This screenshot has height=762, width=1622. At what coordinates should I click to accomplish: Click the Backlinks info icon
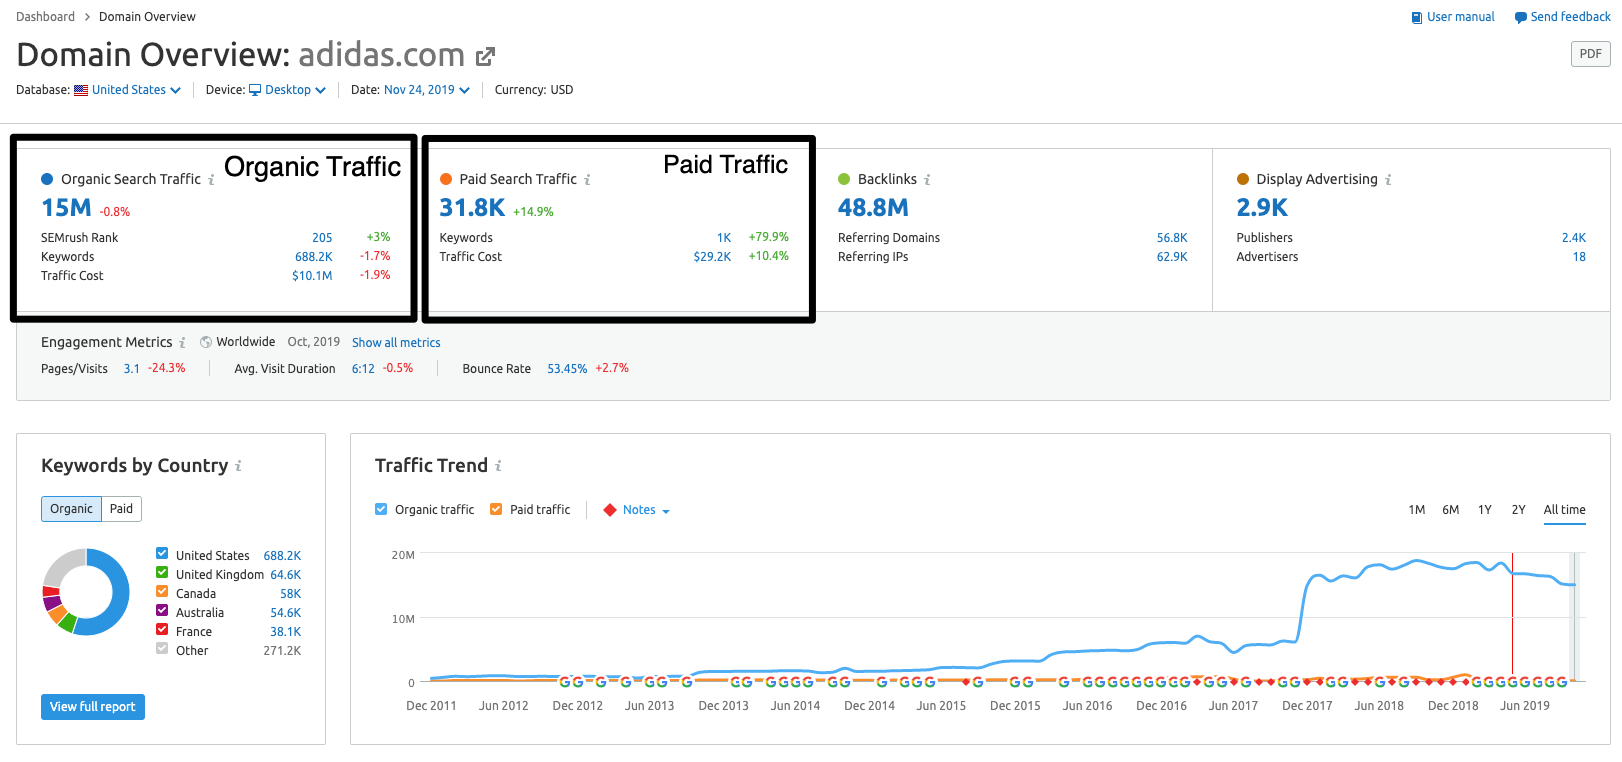click(x=927, y=180)
